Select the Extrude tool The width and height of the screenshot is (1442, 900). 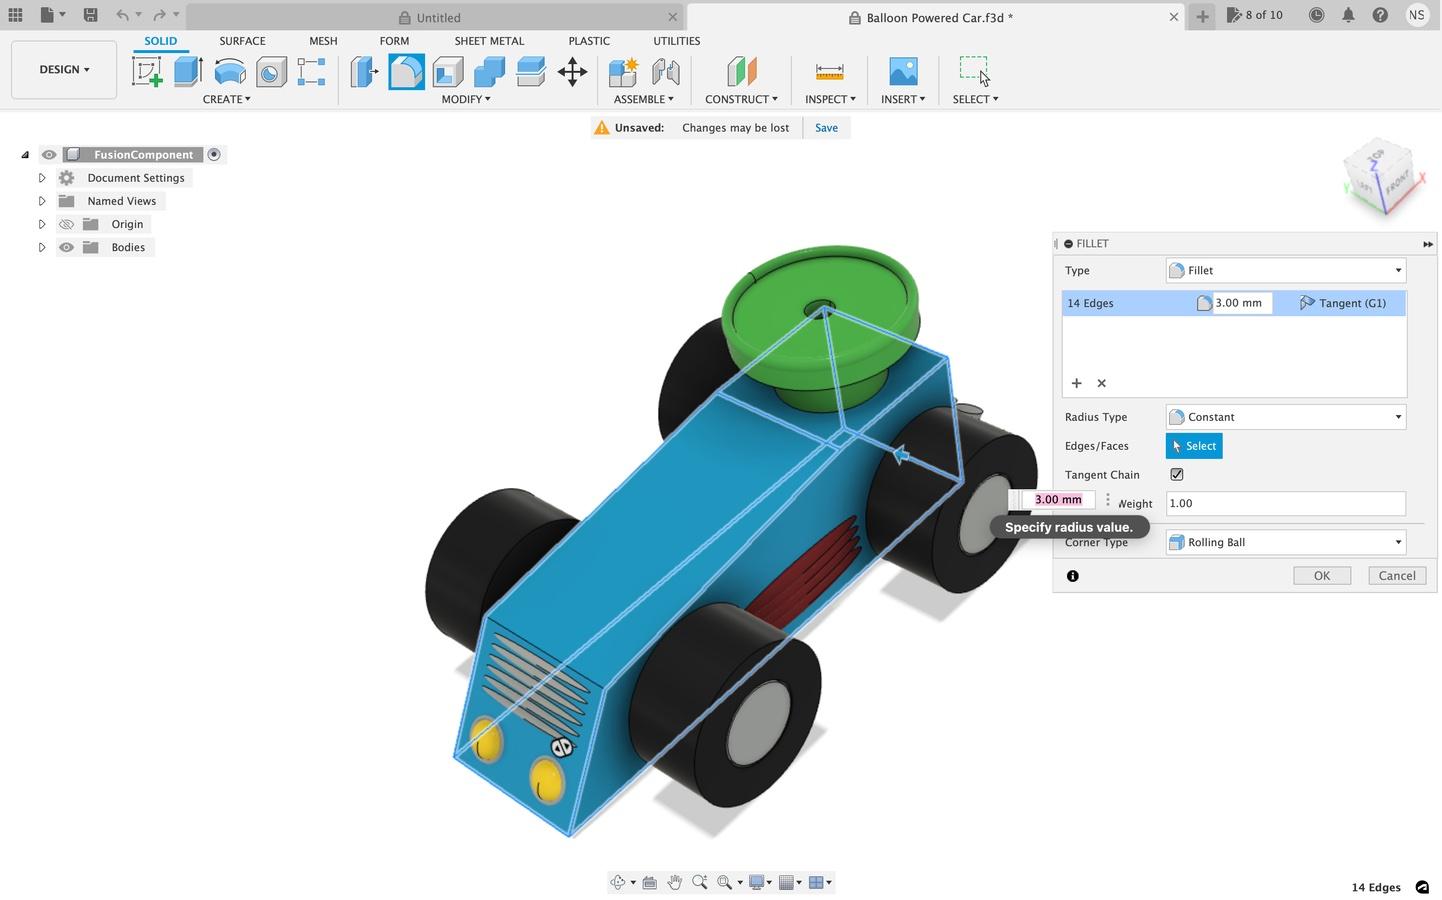(x=188, y=72)
